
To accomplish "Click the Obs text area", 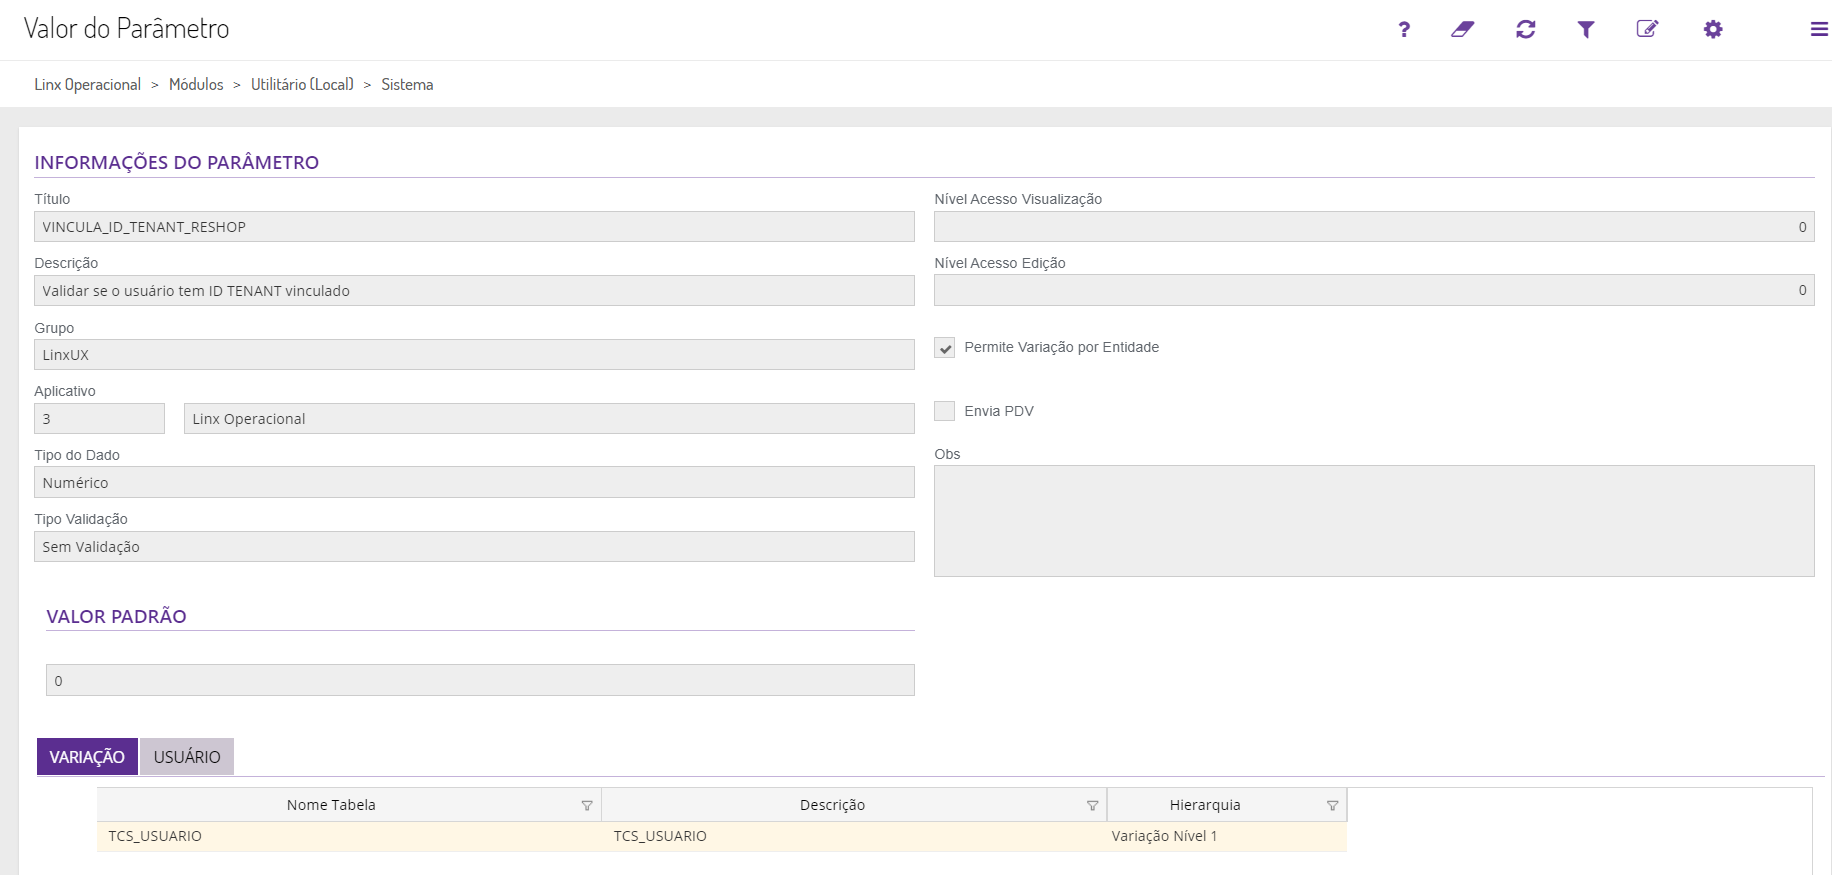I will coord(1373,521).
